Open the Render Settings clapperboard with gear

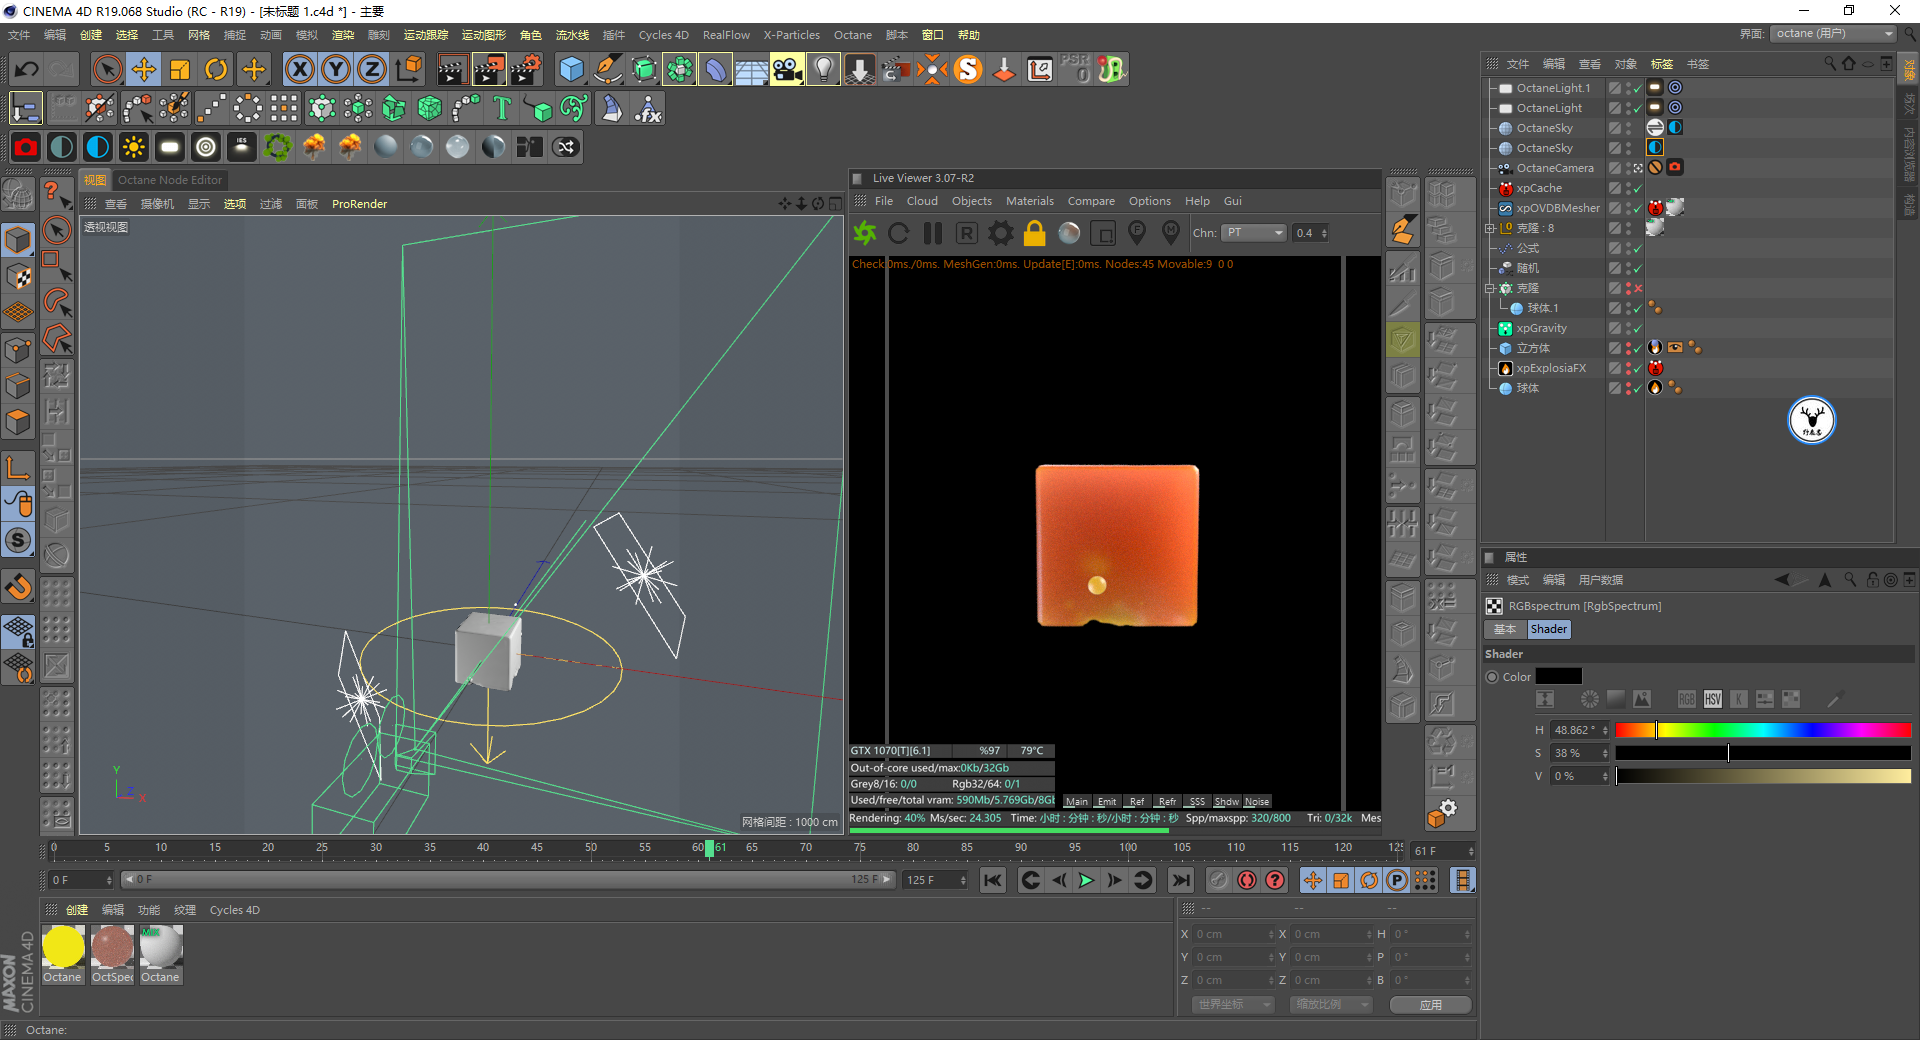point(525,69)
